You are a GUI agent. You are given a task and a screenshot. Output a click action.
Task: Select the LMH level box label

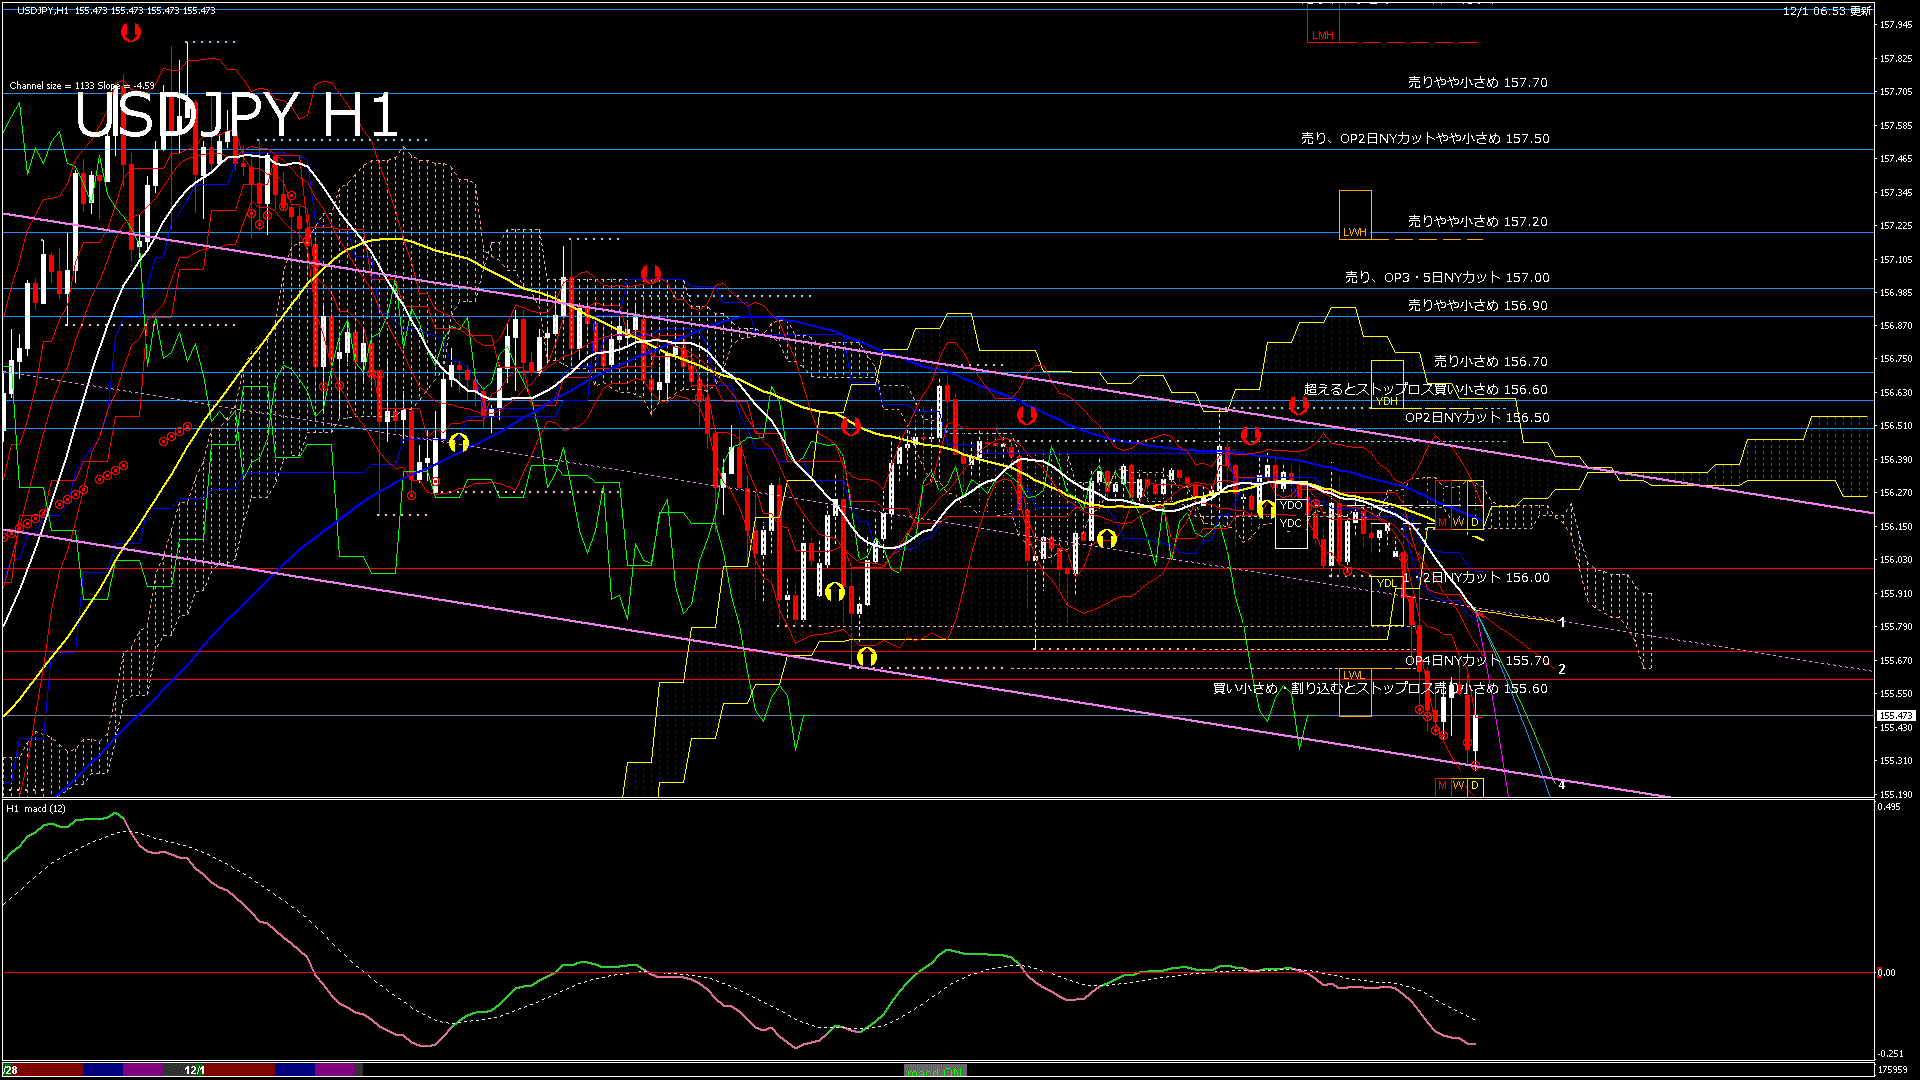click(x=1322, y=35)
